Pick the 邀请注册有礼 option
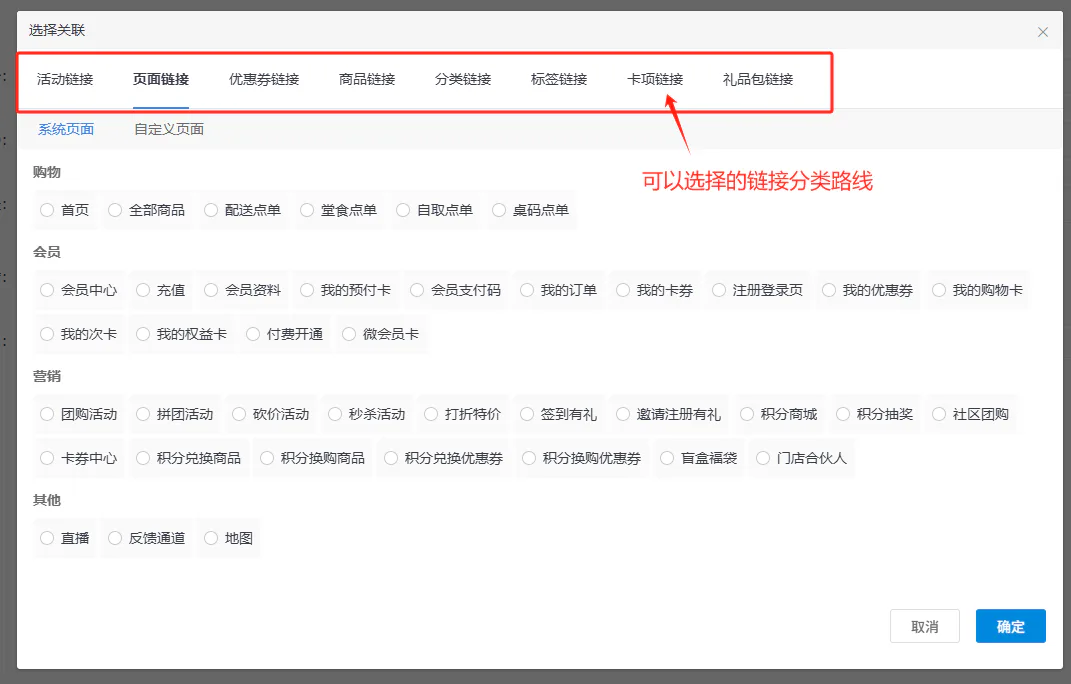This screenshot has width=1071, height=684. [x=623, y=414]
